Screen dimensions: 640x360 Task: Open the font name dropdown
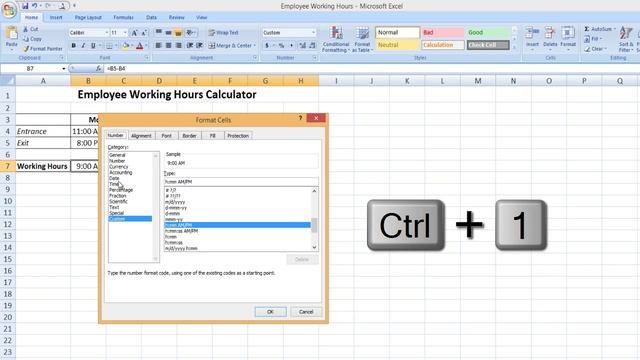click(x=107, y=33)
